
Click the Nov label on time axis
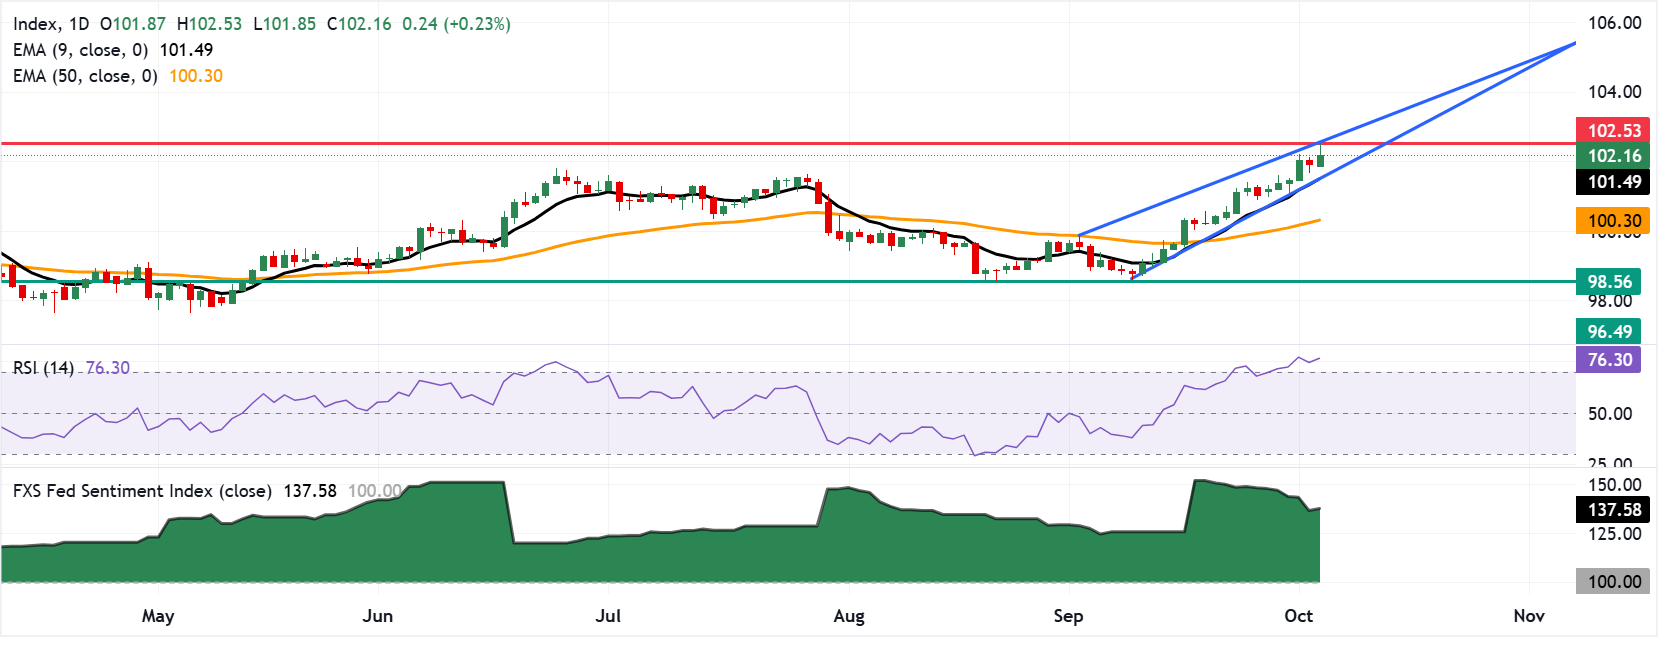tap(1529, 616)
